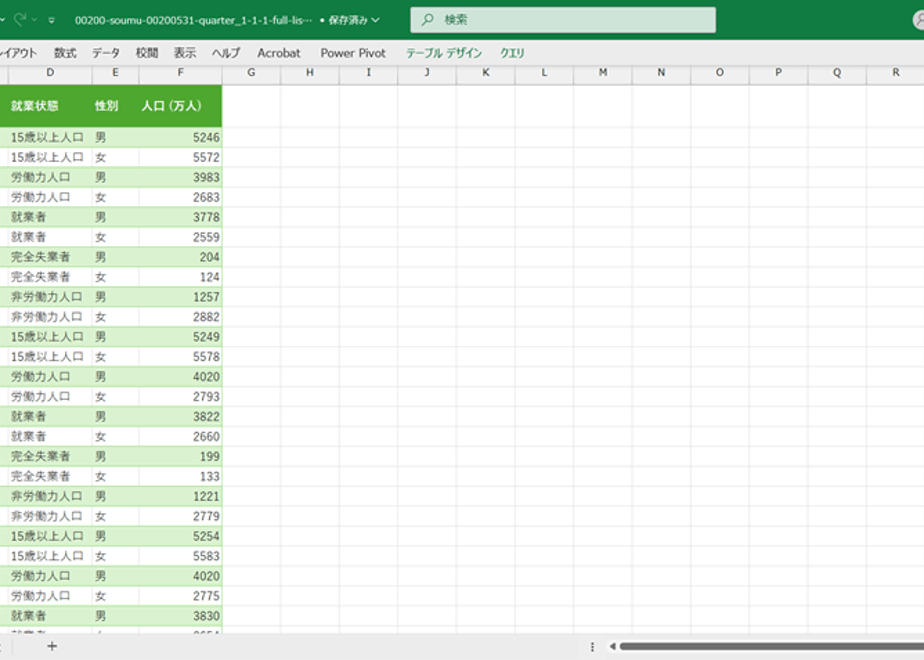The width and height of the screenshot is (924, 660).
Task: Select the cell with value 2660
Action: 180,437
